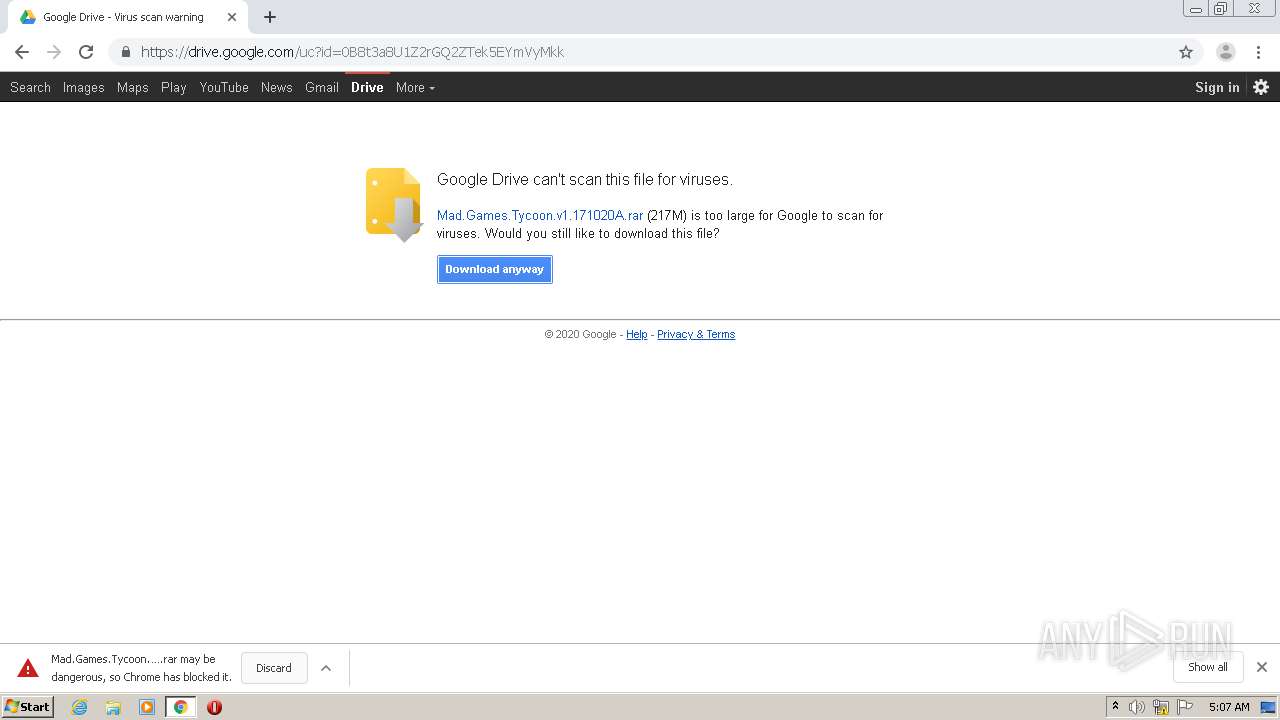Discard the blocked download
The height and width of the screenshot is (720, 1280).
(x=274, y=668)
